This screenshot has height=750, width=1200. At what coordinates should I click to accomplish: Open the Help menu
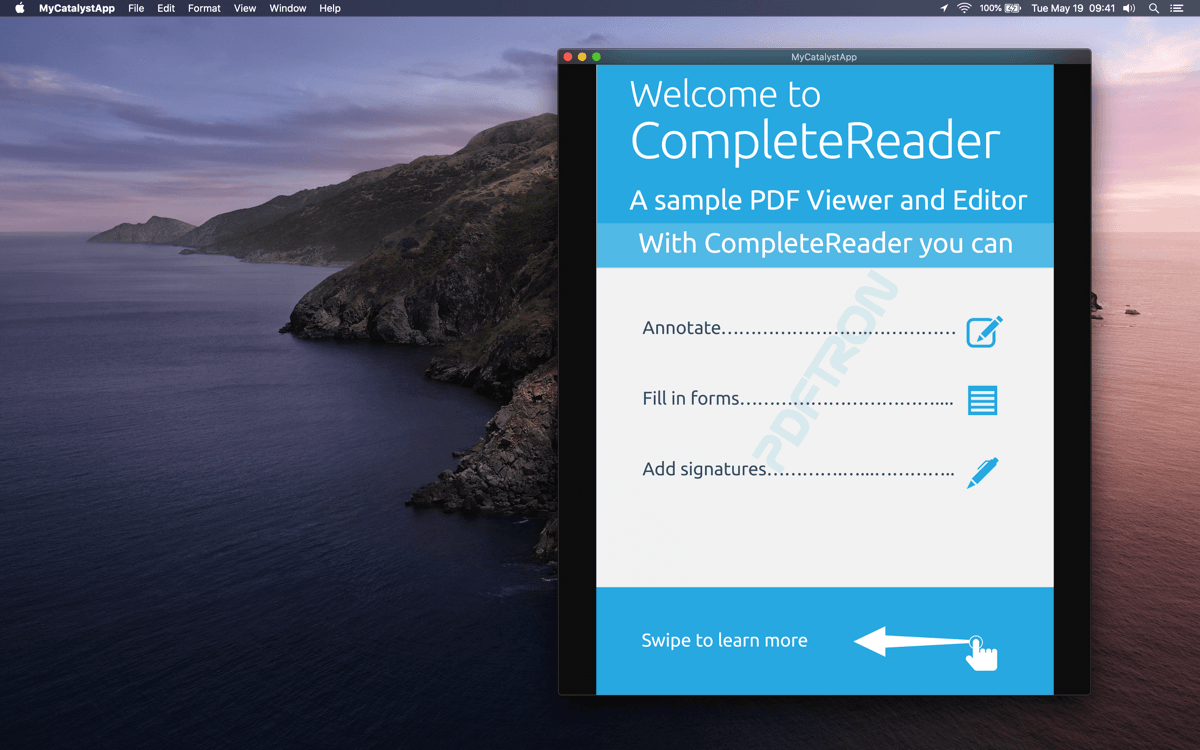pyautogui.click(x=329, y=8)
